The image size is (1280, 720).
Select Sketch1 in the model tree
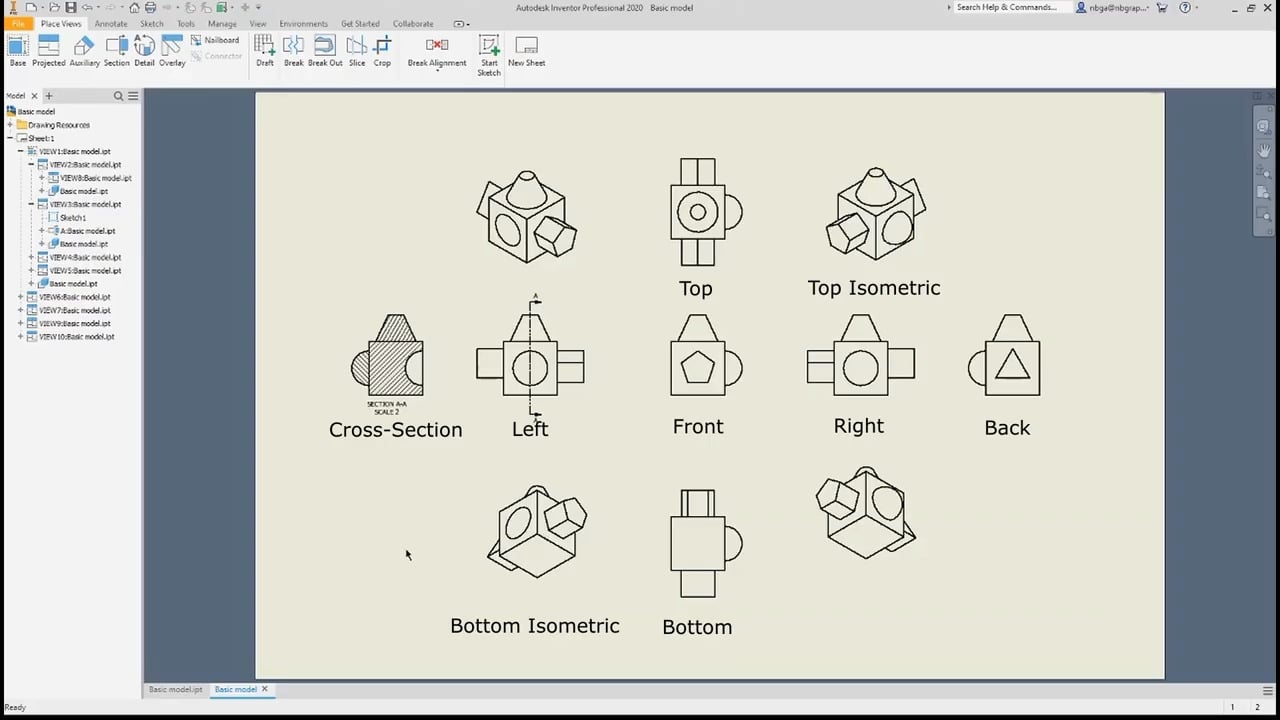pyautogui.click(x=72, y=217)
